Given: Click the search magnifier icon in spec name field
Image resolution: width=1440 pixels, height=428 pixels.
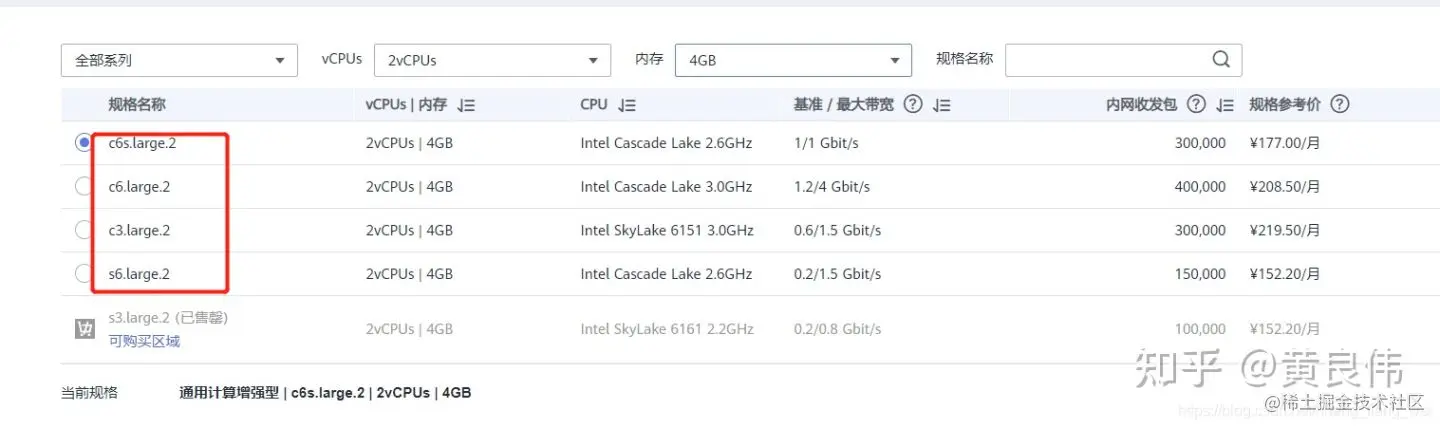Looking at the screenshot, I should 1221,59.
